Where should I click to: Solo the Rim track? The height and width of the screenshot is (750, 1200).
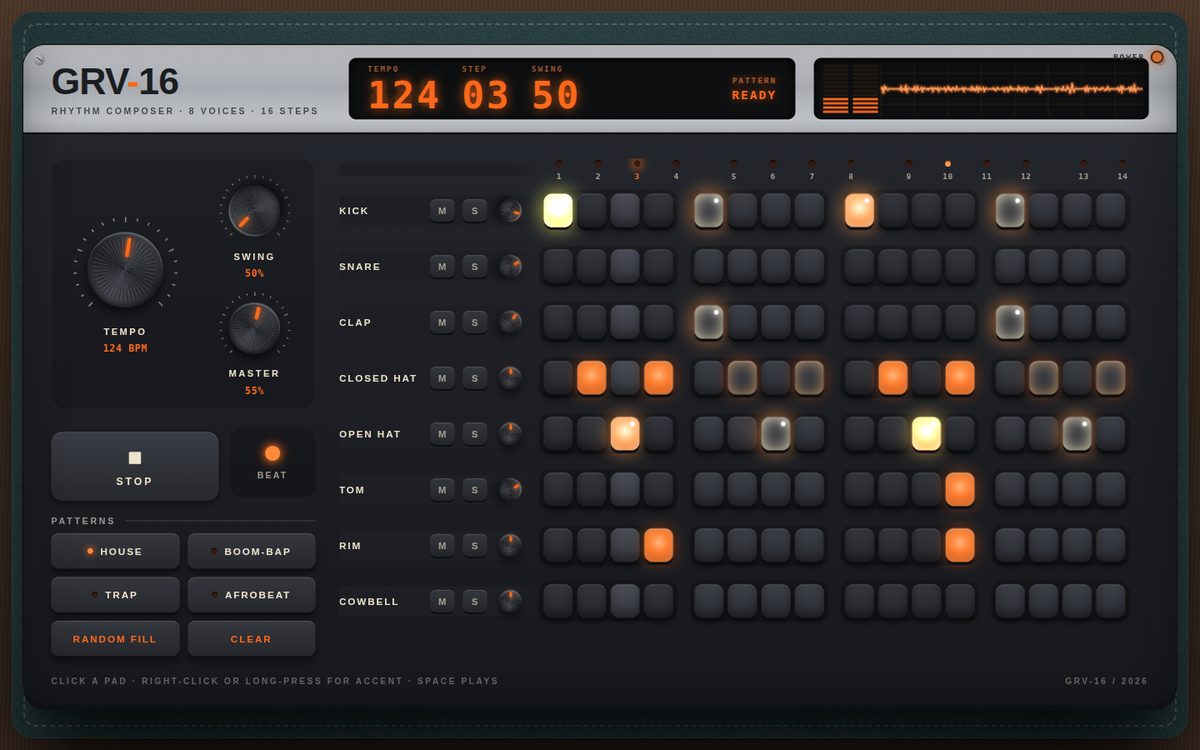point(475,545)
